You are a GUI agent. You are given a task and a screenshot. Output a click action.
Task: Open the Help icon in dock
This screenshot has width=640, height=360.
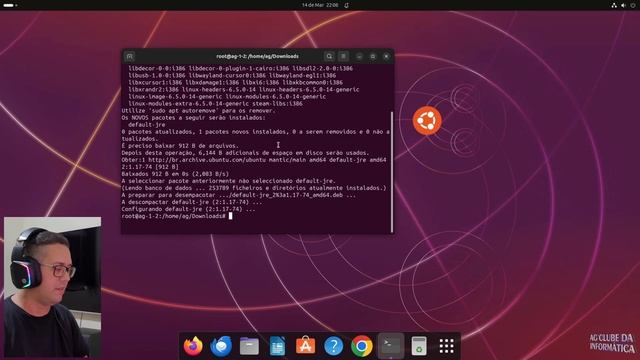(x=333, y=346)
